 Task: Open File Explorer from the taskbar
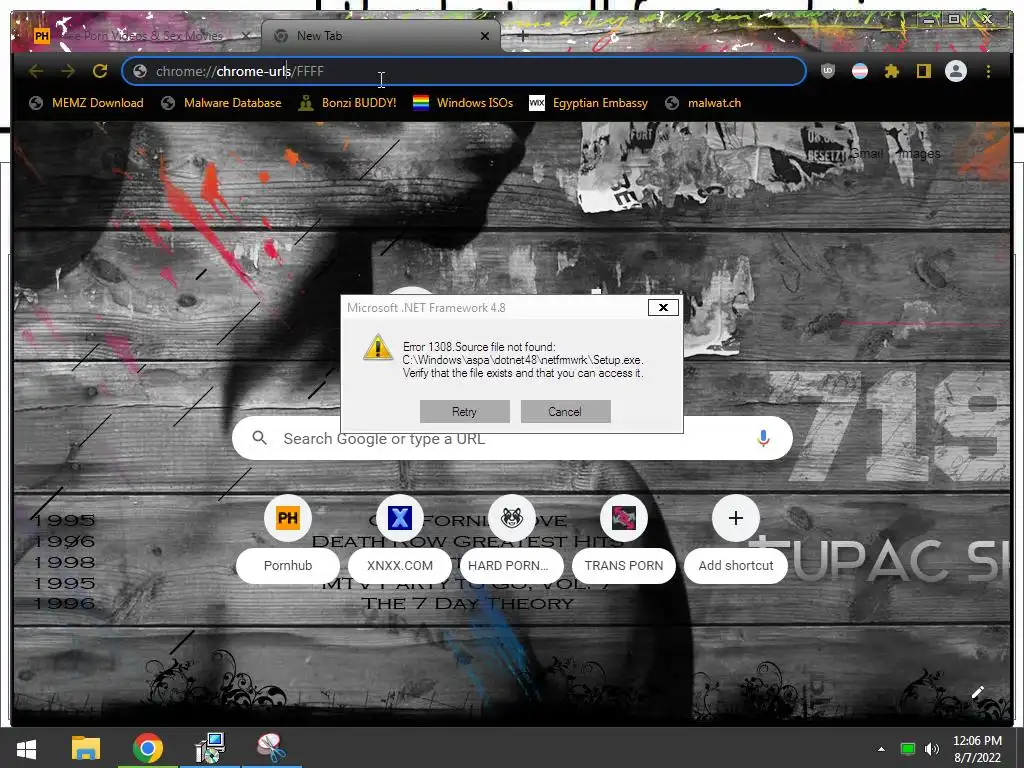86,748
